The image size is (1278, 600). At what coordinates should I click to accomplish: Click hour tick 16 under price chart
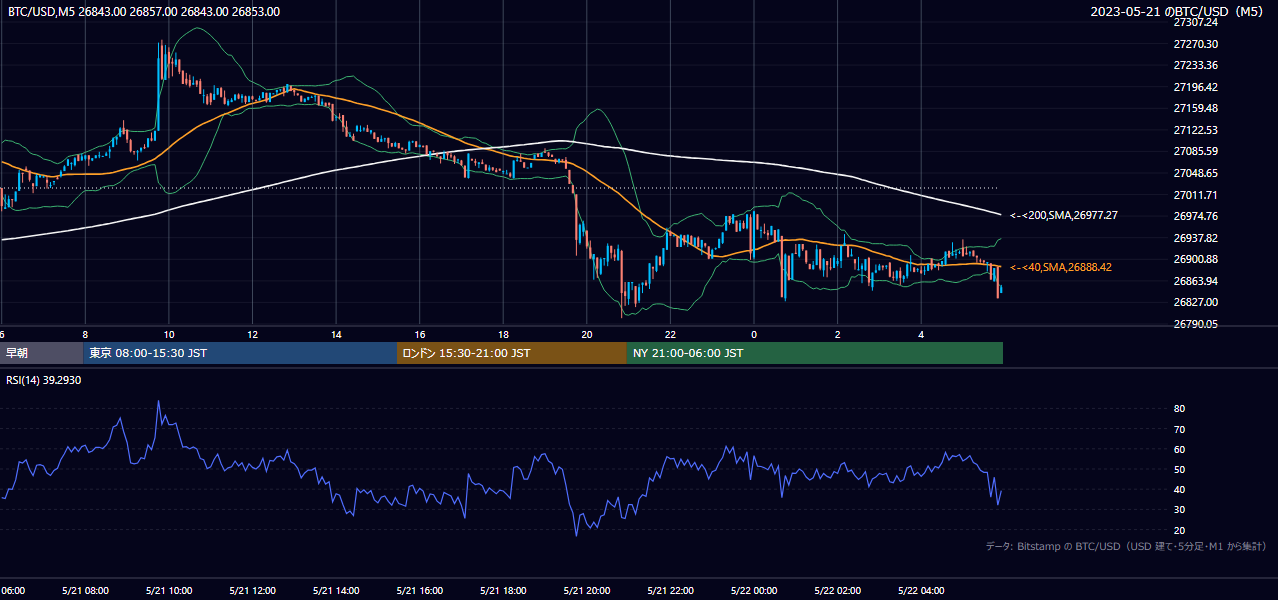[x=420, y=334]
